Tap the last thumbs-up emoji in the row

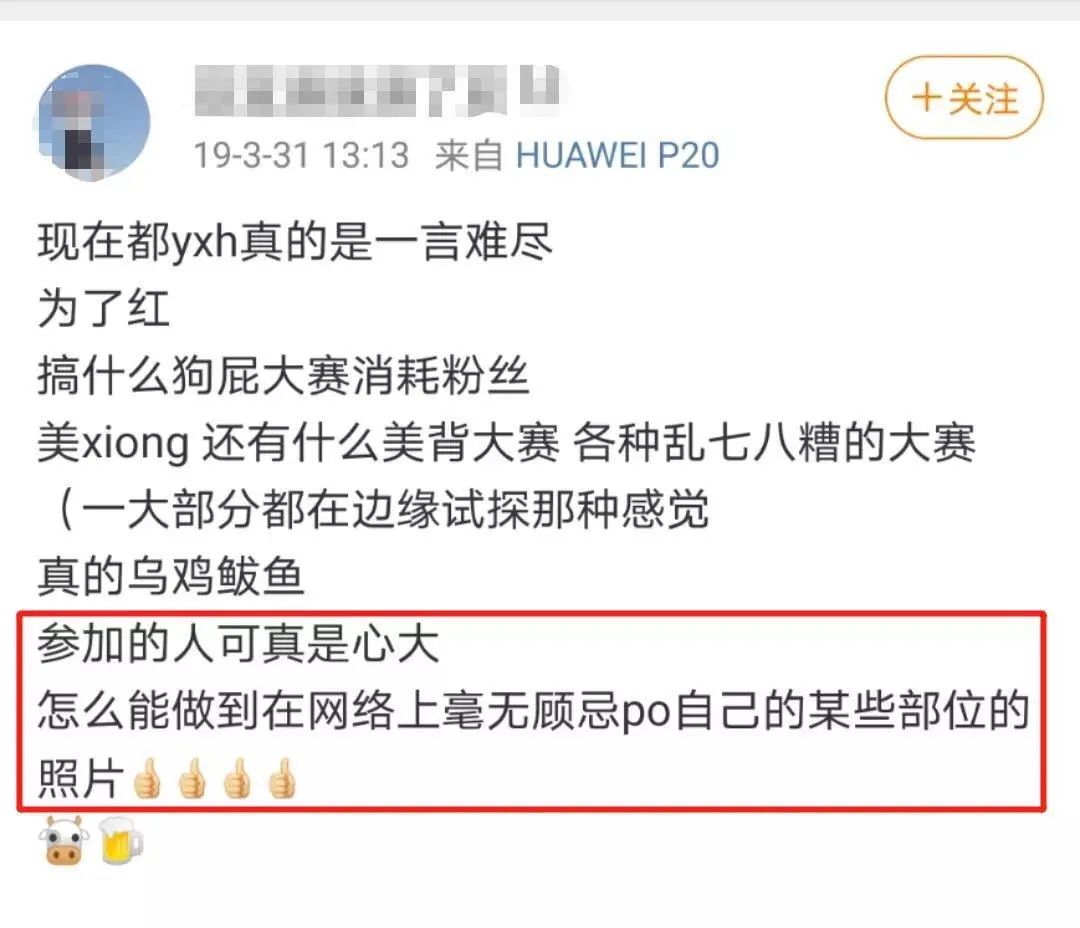(282, 778)
